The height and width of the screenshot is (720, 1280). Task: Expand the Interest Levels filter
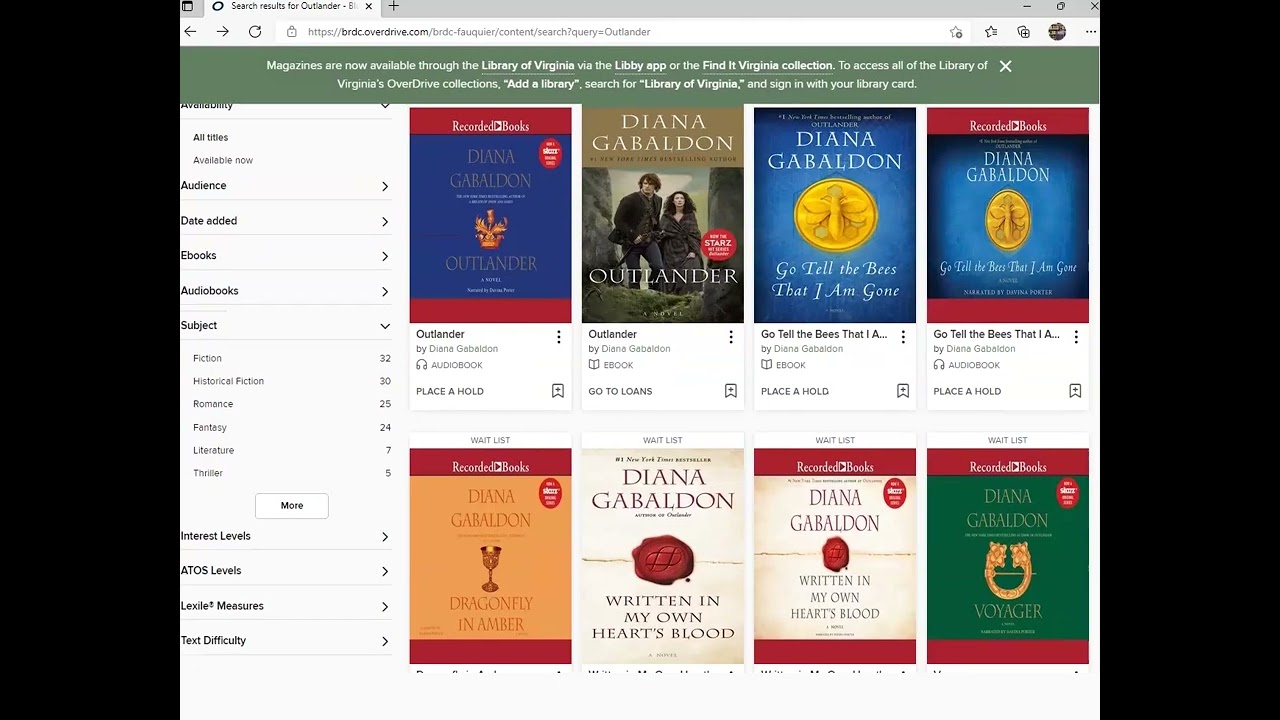[285, 536]
